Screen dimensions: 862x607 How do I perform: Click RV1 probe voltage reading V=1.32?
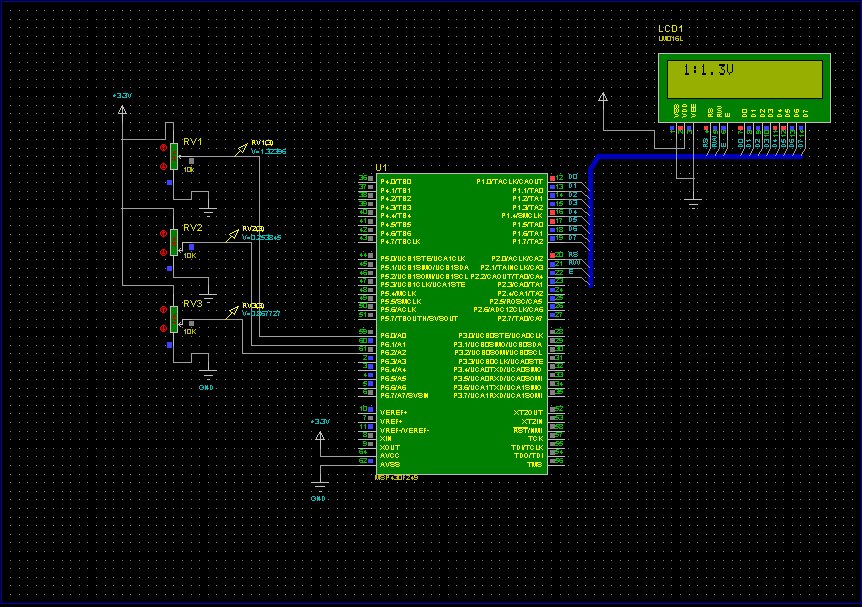[268, 151]
